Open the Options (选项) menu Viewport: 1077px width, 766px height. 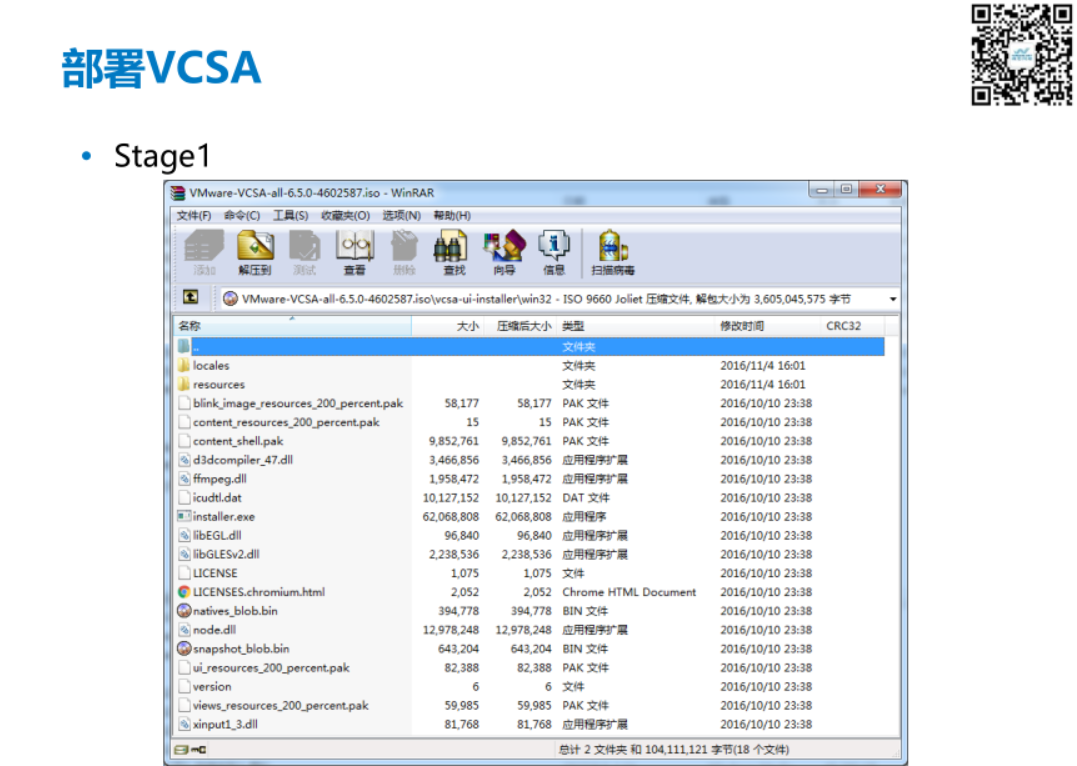pos(401,216)
